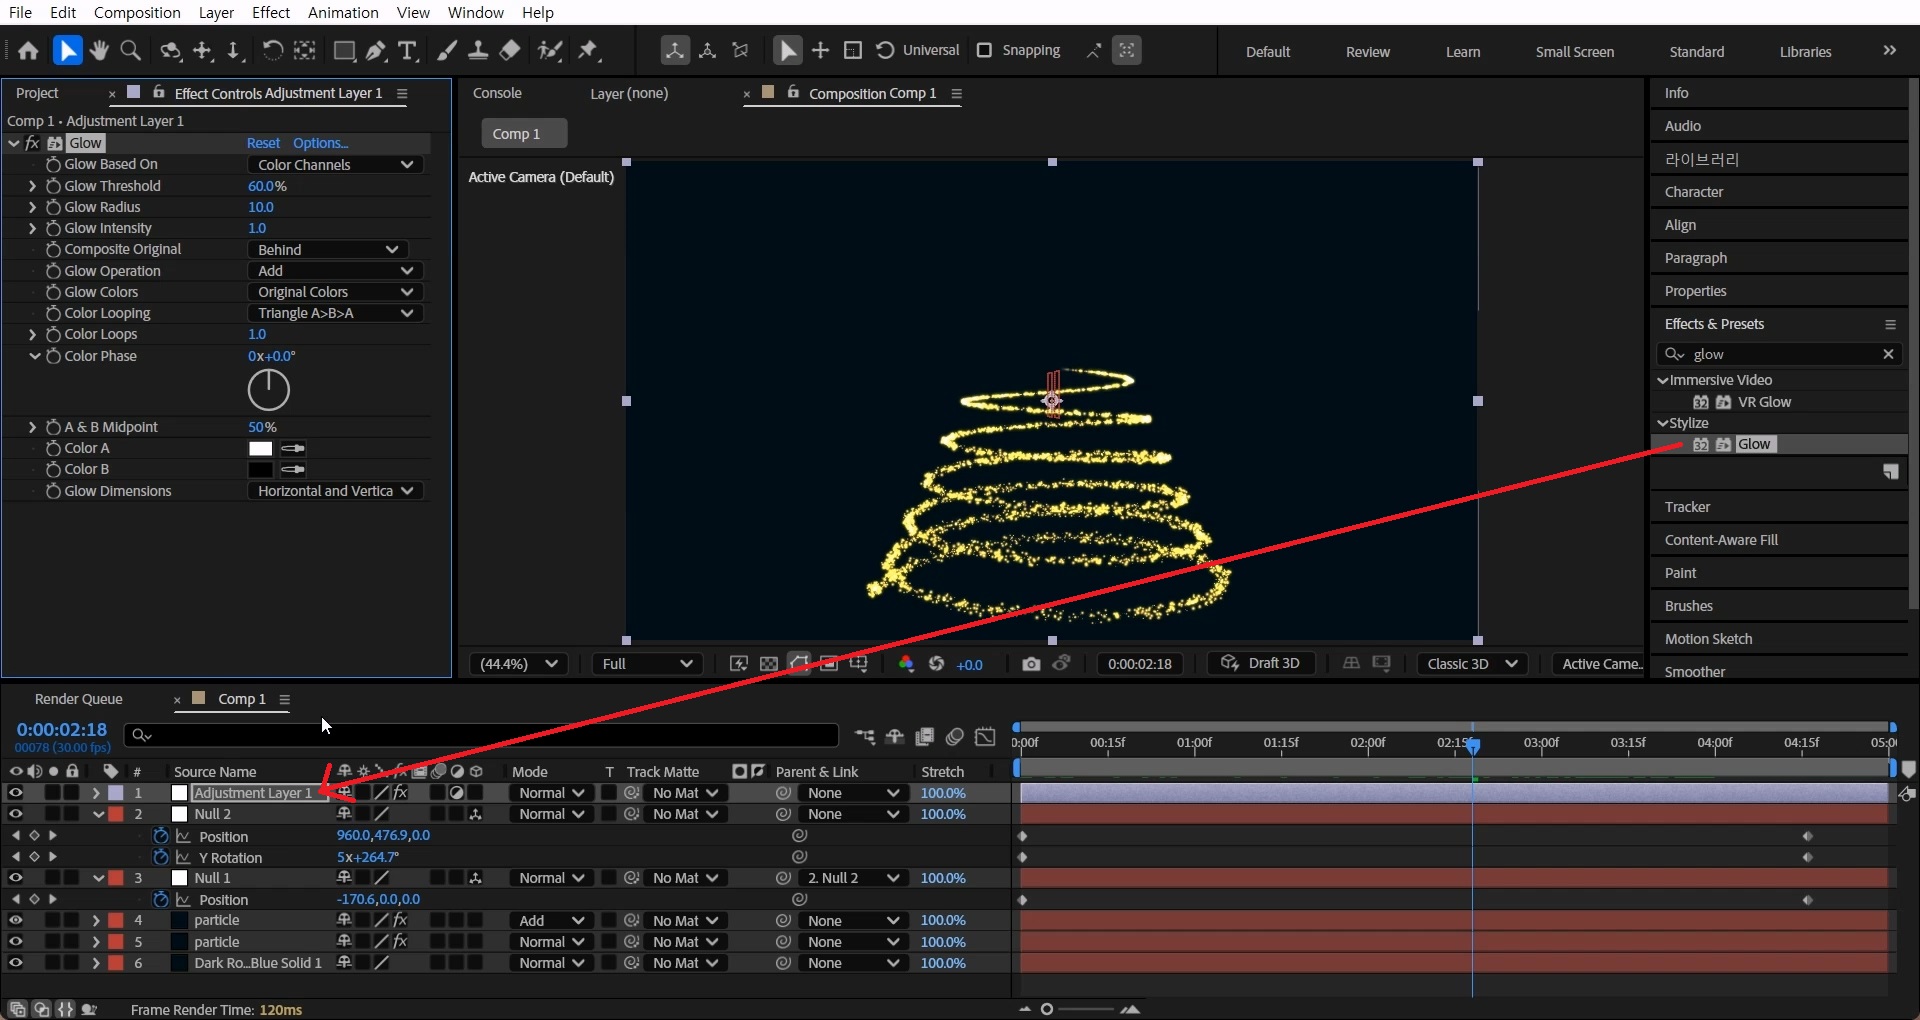Select the Rotation tool
The height and width of the screenshot is (1020, 1920).
click(272, 51)
